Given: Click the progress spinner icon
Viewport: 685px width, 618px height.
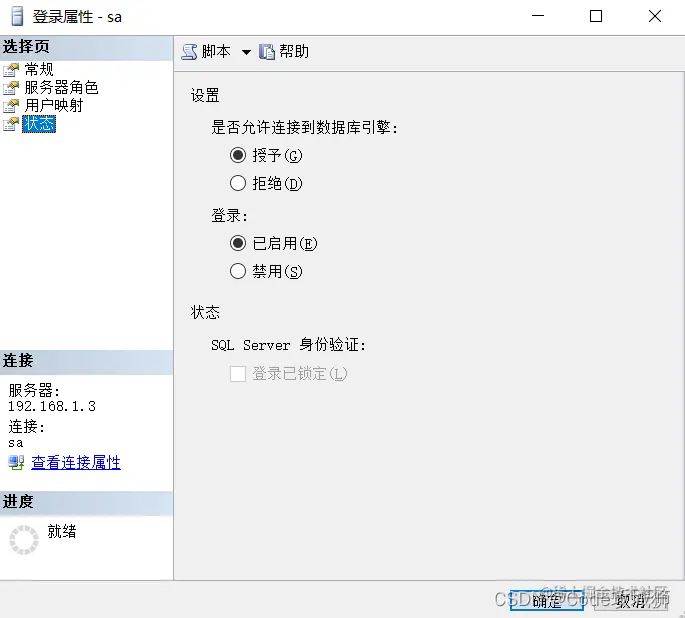Looking at the screenshot, I should (24, 540).
